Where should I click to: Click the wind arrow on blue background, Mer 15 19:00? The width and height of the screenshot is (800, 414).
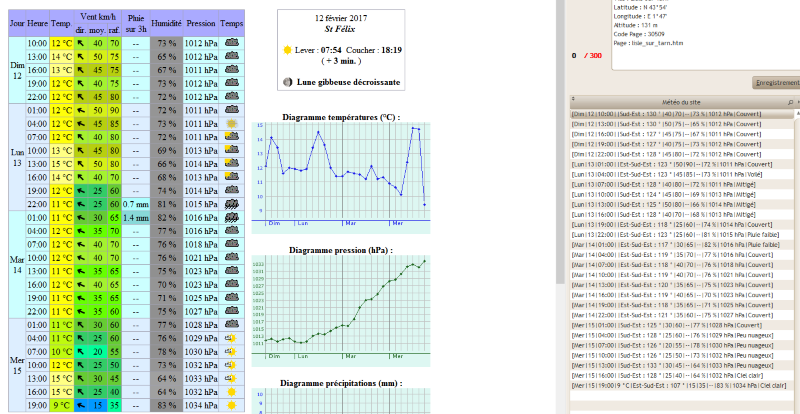[81, 406]
